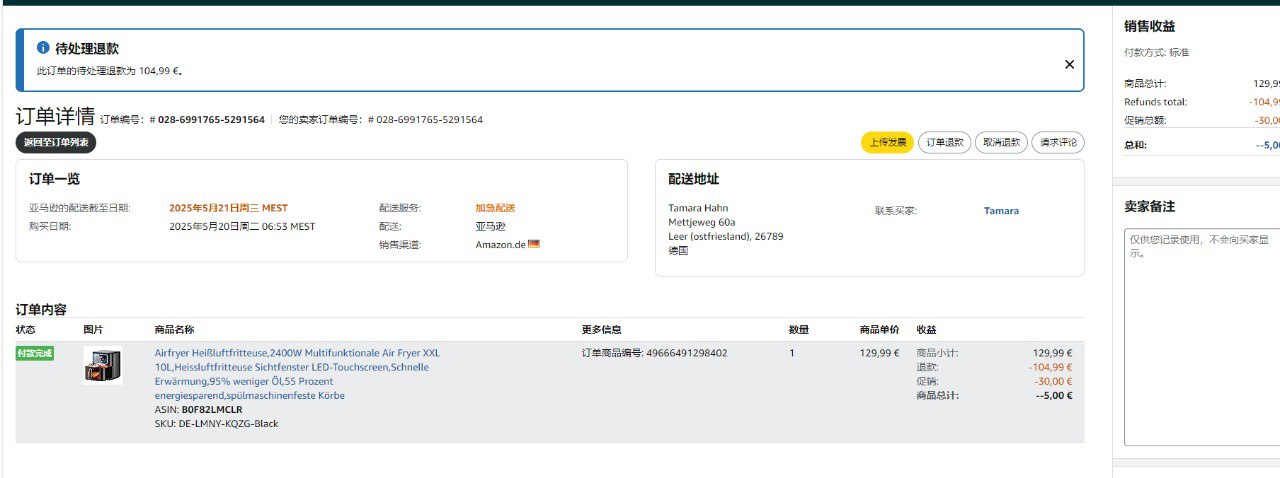Click the orange 加急配送 shipping service text
This screenshot has width=1280, height=478.
point(495,208)
